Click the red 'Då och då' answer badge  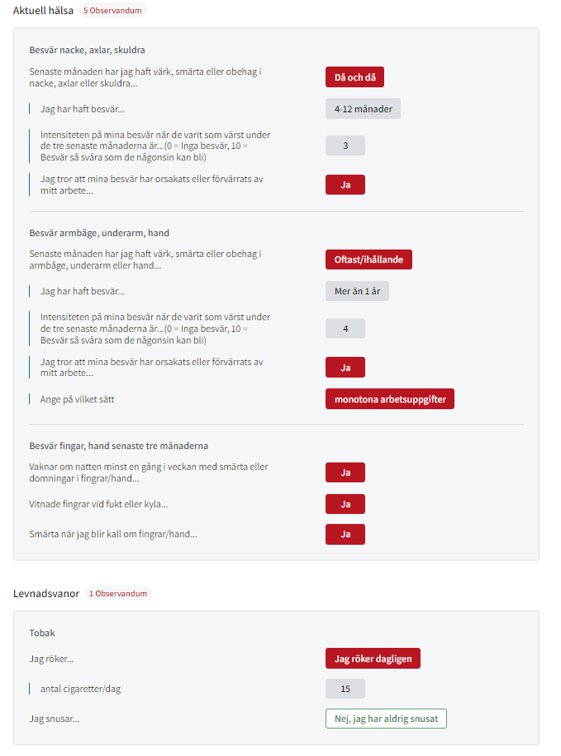click(x=354, y=77)
